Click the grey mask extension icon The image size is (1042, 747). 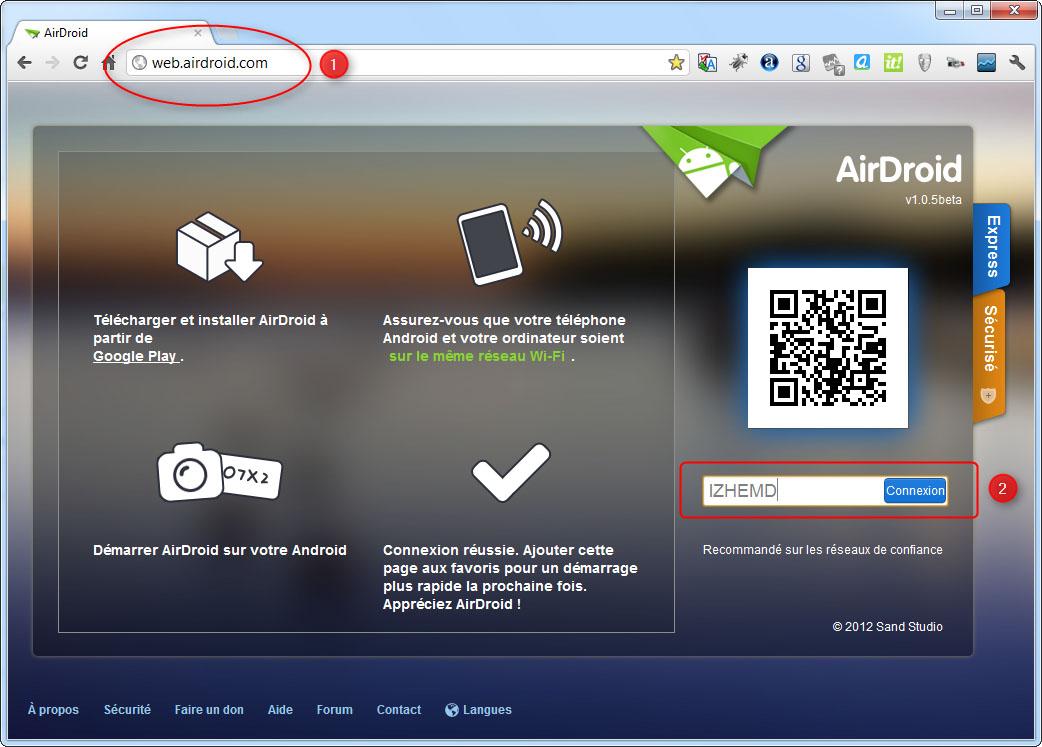point(924,62)
